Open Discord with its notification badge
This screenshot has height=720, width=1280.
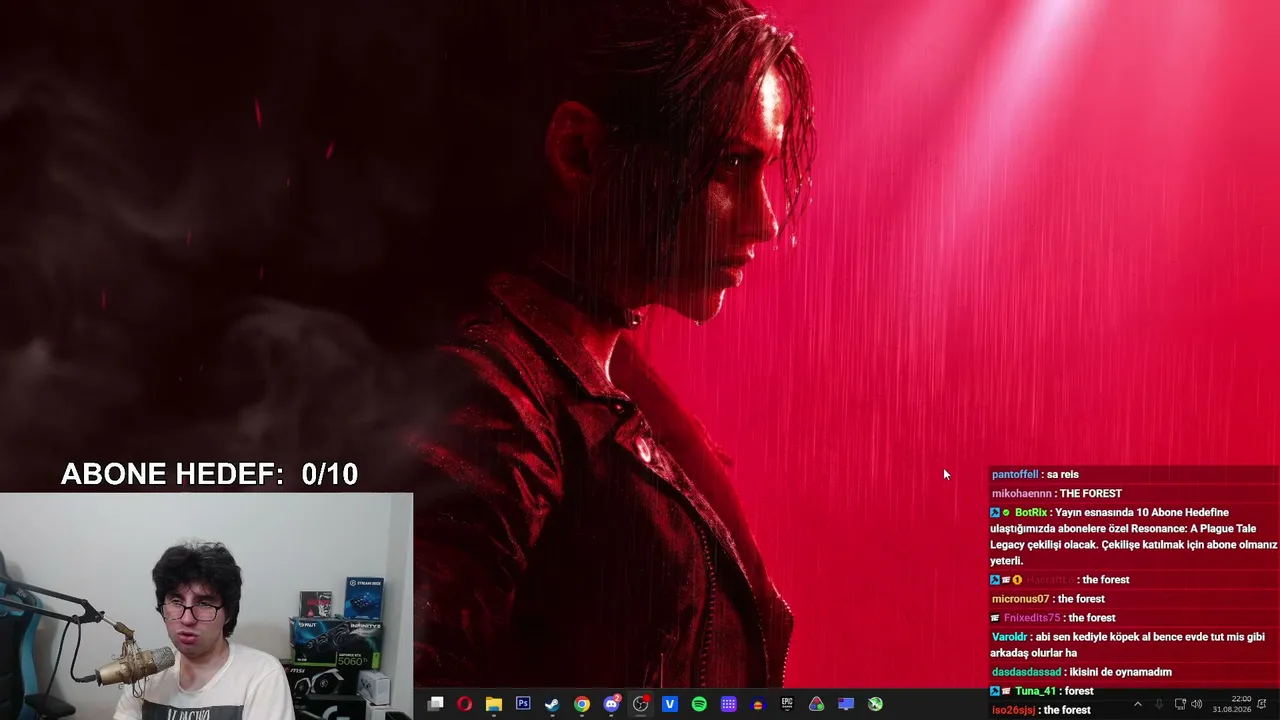pyautogui.click(x=612, y=703)
